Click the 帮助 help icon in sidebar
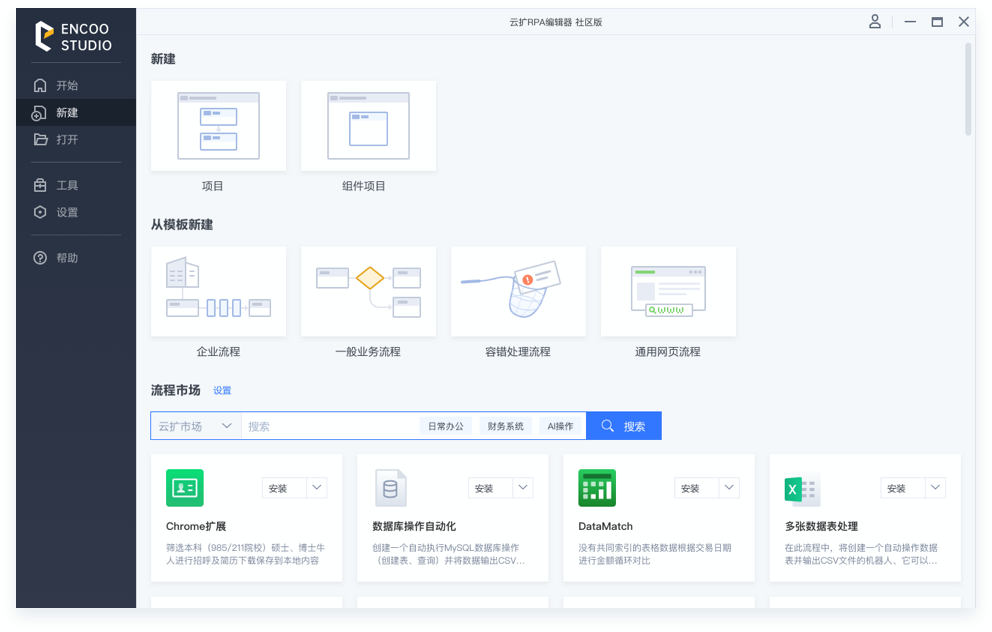The image size is (992, 632). pos(40,258)
